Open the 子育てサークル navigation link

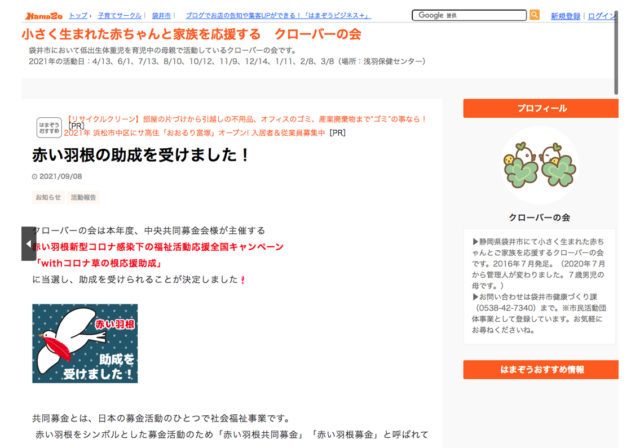[120, 16]
